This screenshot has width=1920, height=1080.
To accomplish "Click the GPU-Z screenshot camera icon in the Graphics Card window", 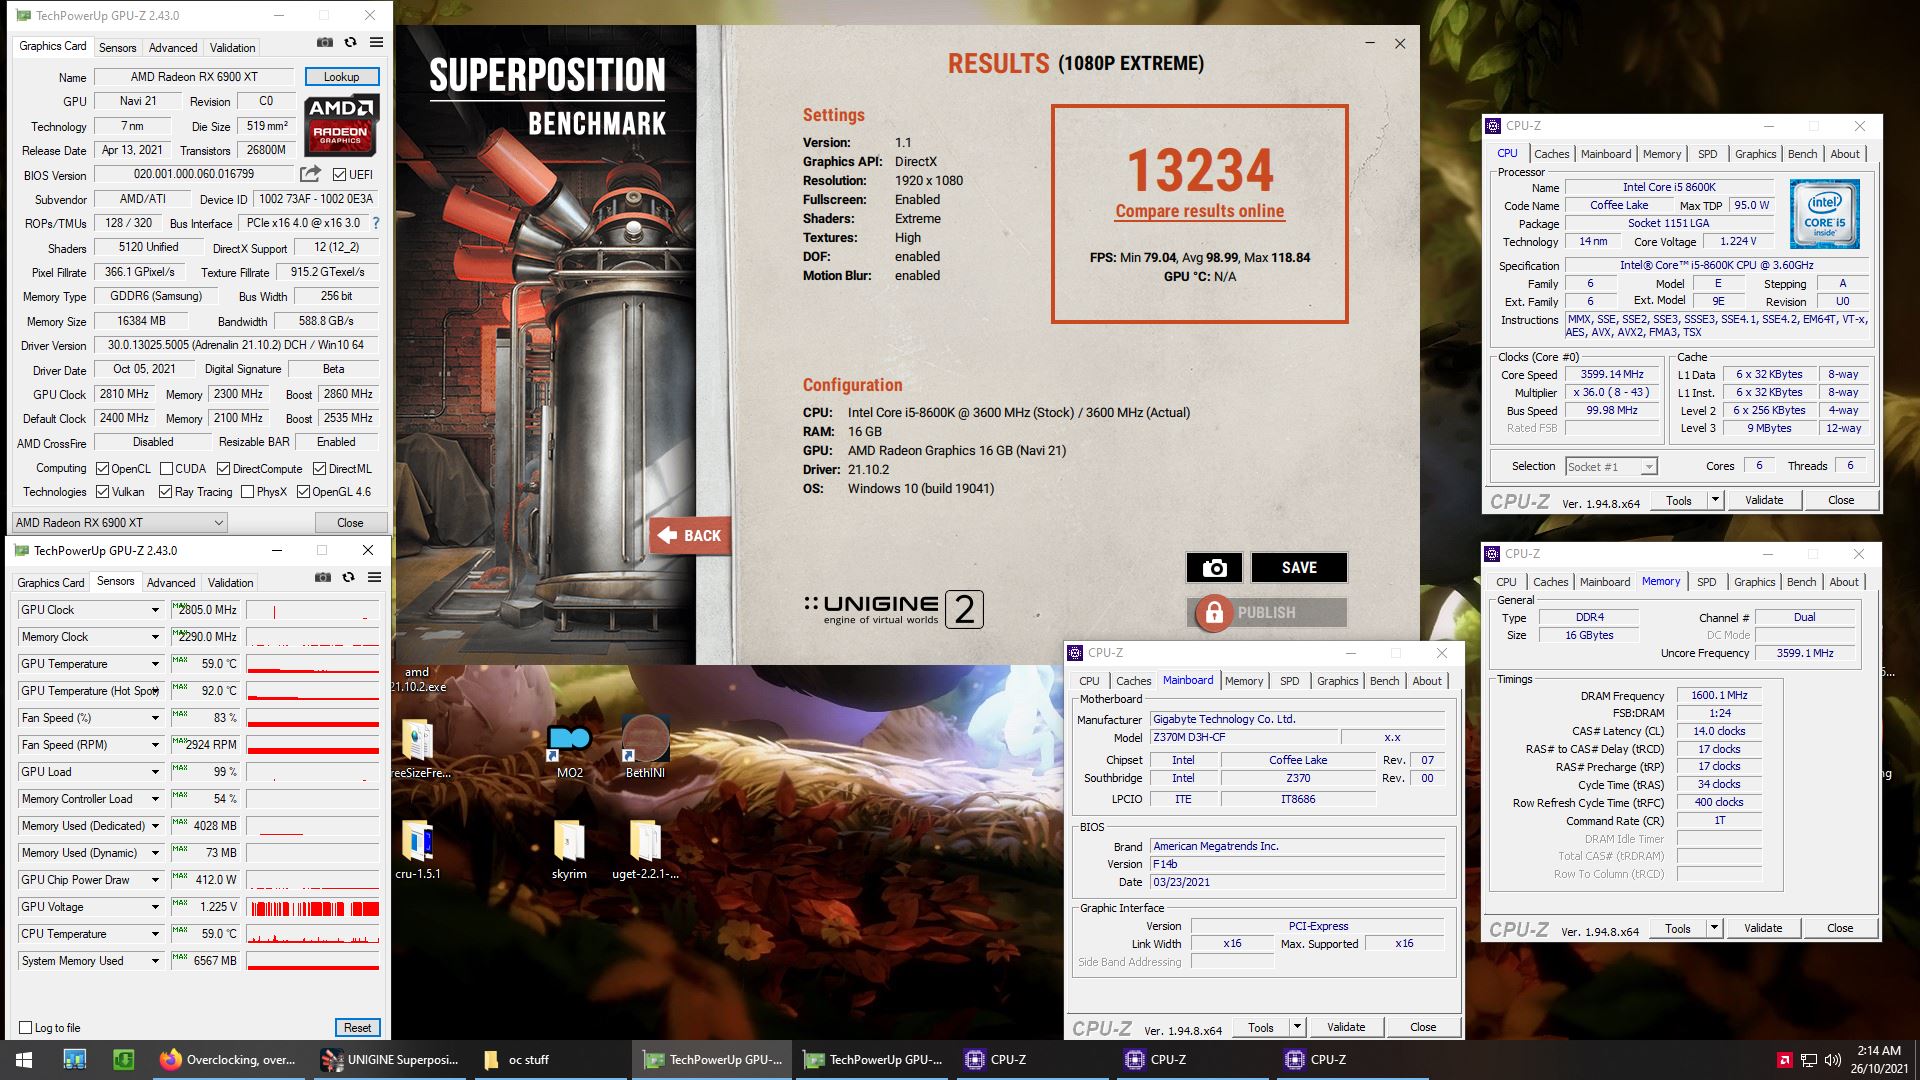I will (325, 43).
